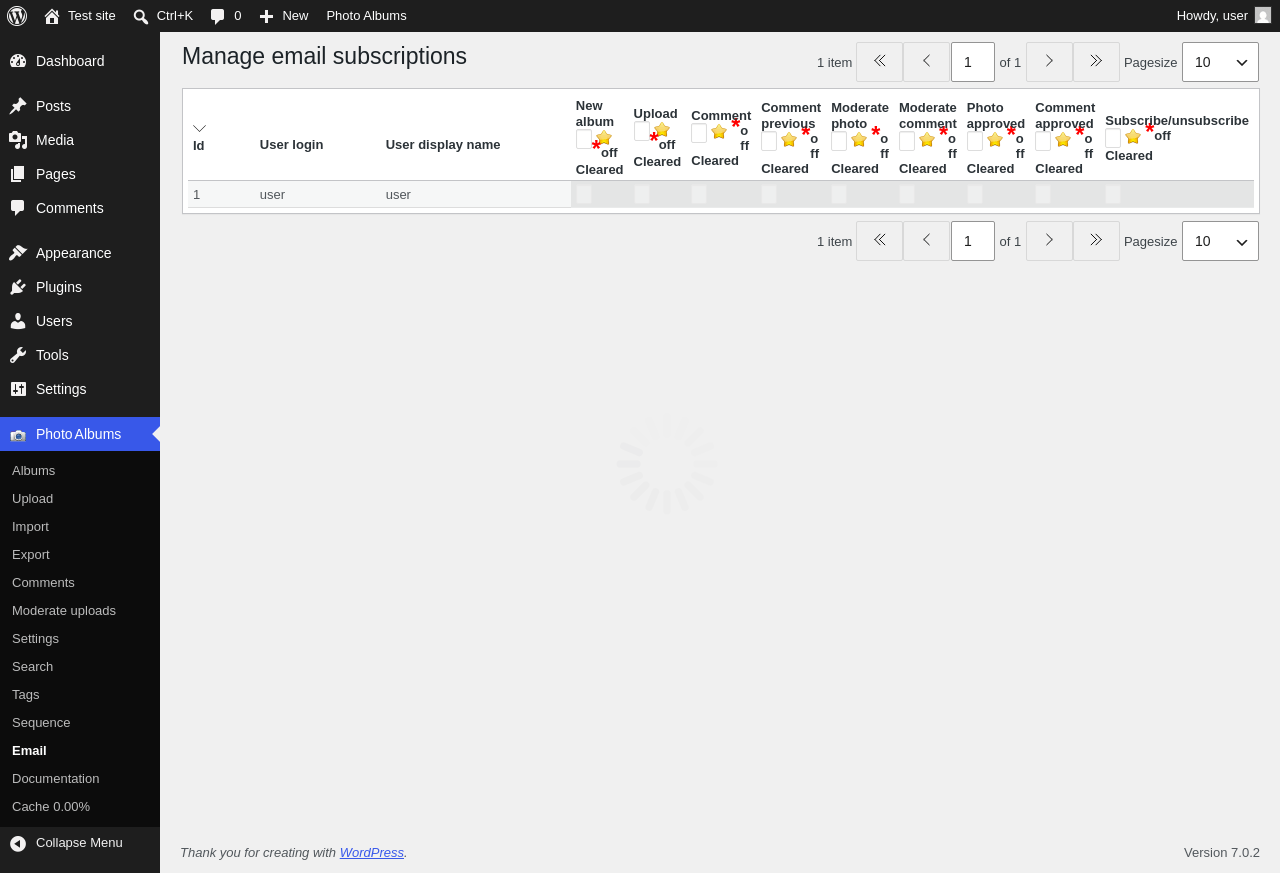Image resolution: width=1280 pixels, height=873 pixels.
Task: Click the star icon under Subscribe/unsubscribe
Action: pos(1133,137)
